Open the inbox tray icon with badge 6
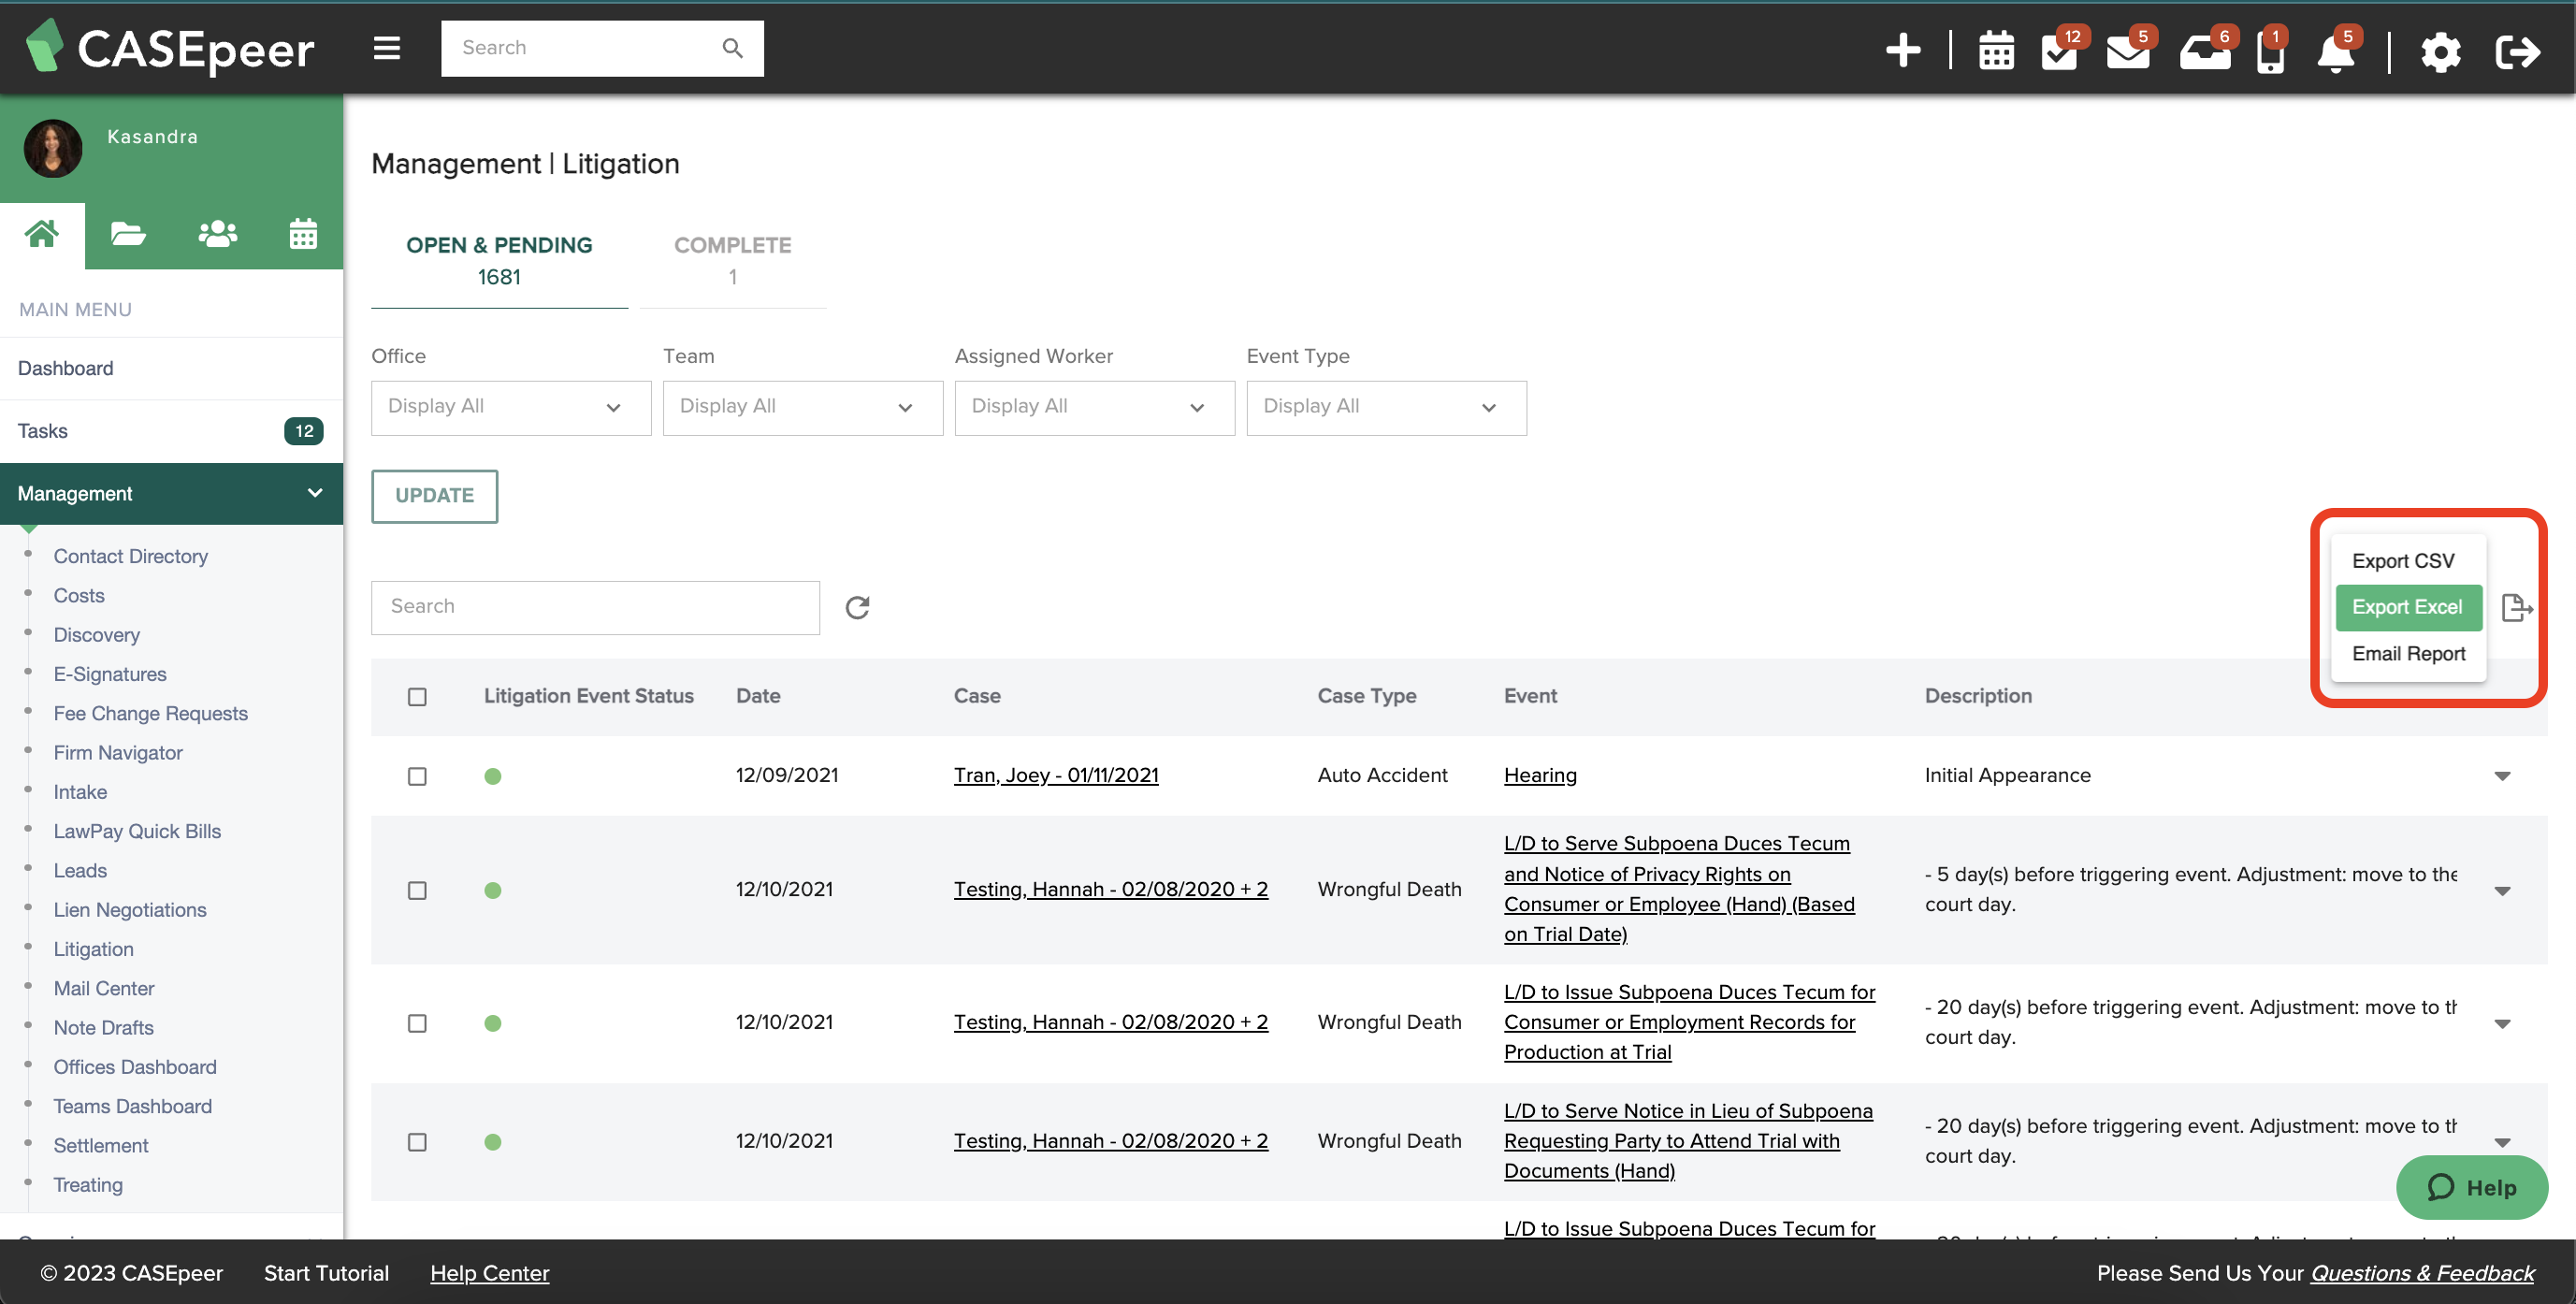 (x=2205, y=51)
